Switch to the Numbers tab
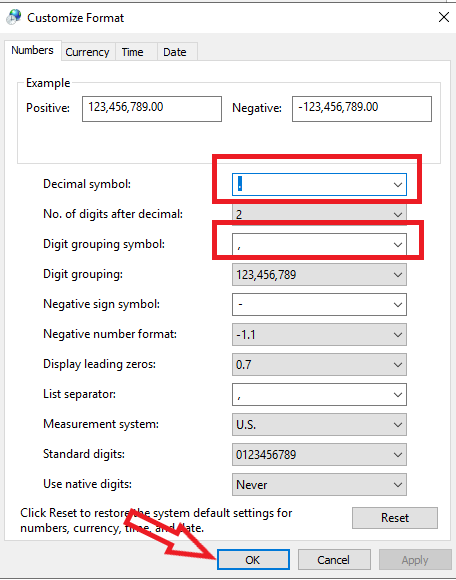 point(33,50)
